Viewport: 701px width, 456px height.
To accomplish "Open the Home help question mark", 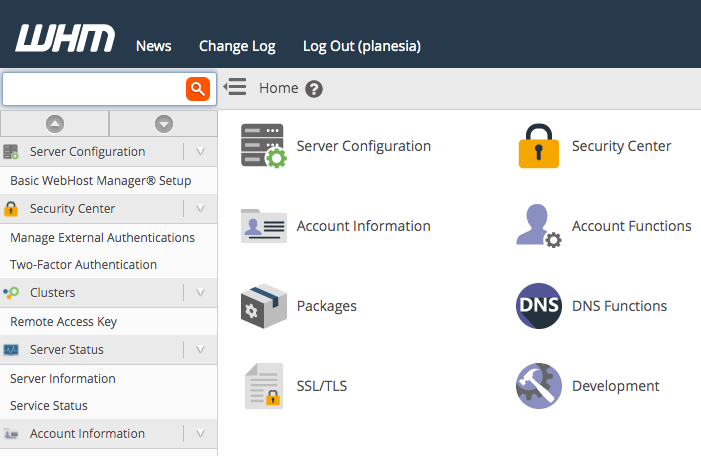I will click(x=314, y=89).
